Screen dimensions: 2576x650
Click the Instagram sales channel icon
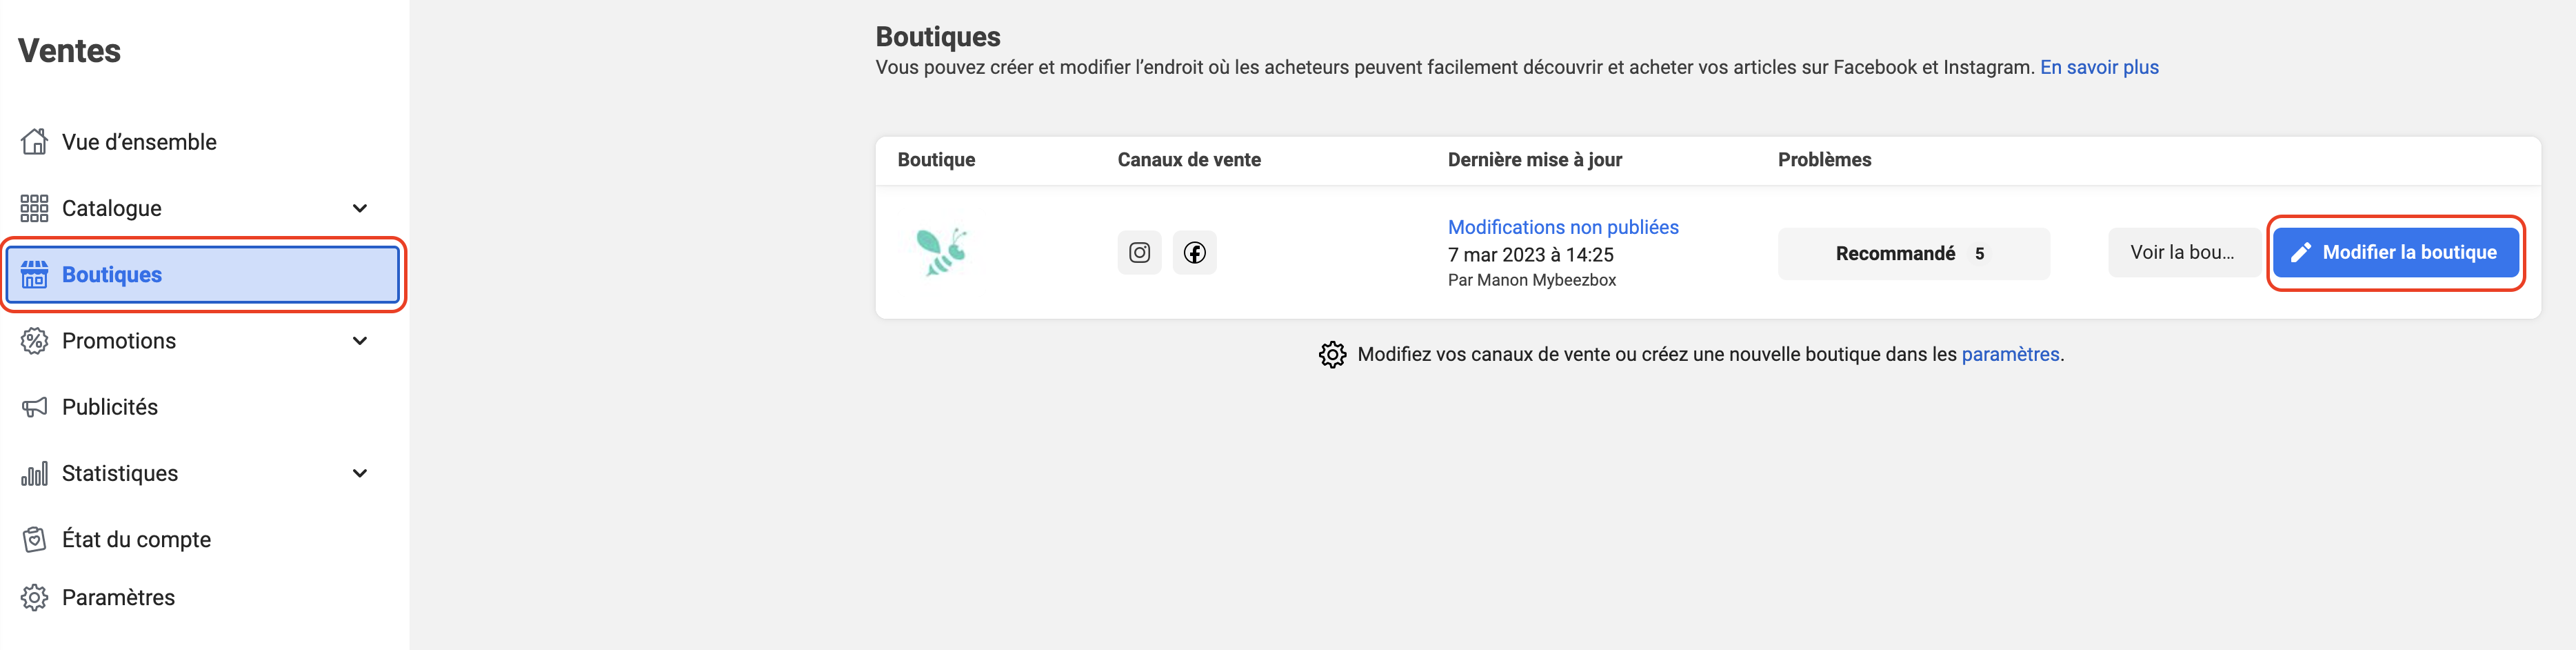1139,252
